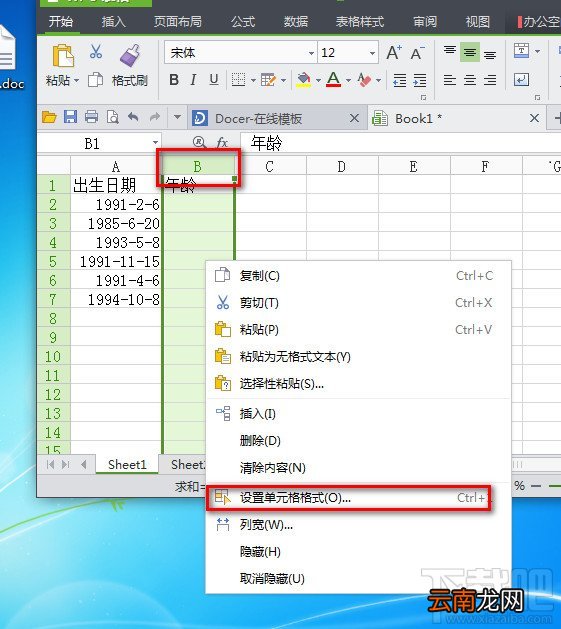Toggle bottom vertical alignment
The height and width of the screenshot is (629, 561).
click(x=490, y=53)
